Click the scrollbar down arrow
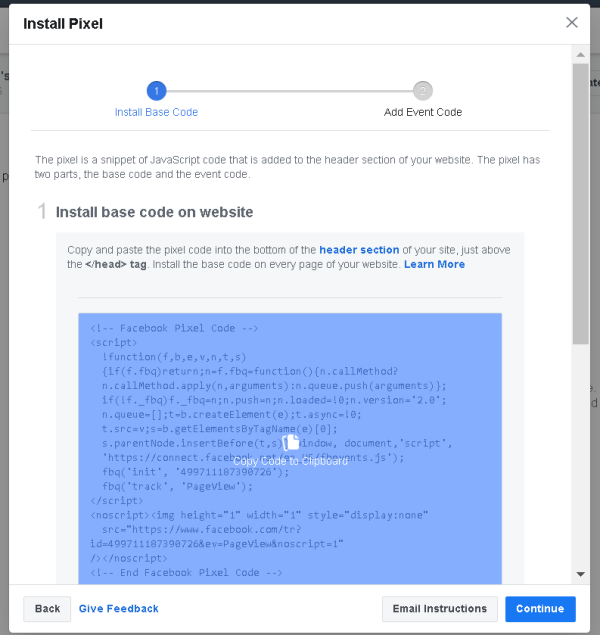This screenshot has width=600, height=635. click(581, 574)
